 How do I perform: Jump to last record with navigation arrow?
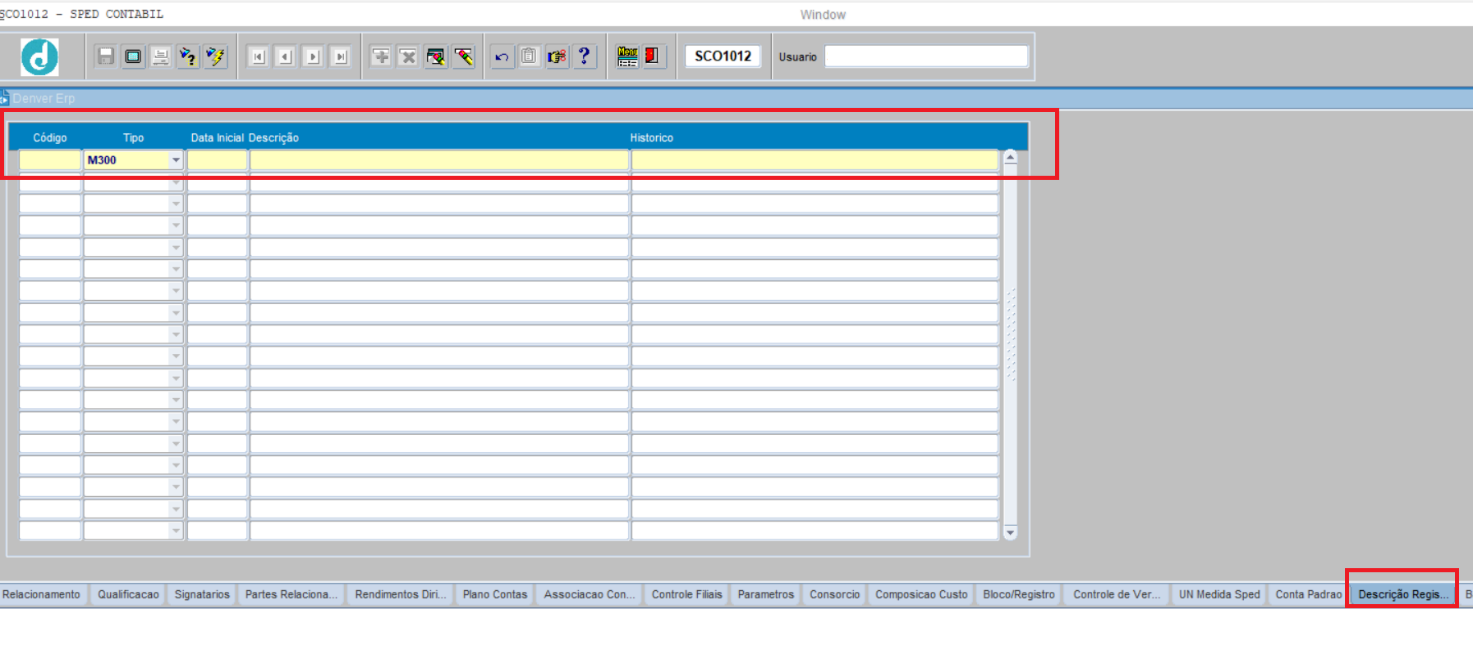pos(341,57)
